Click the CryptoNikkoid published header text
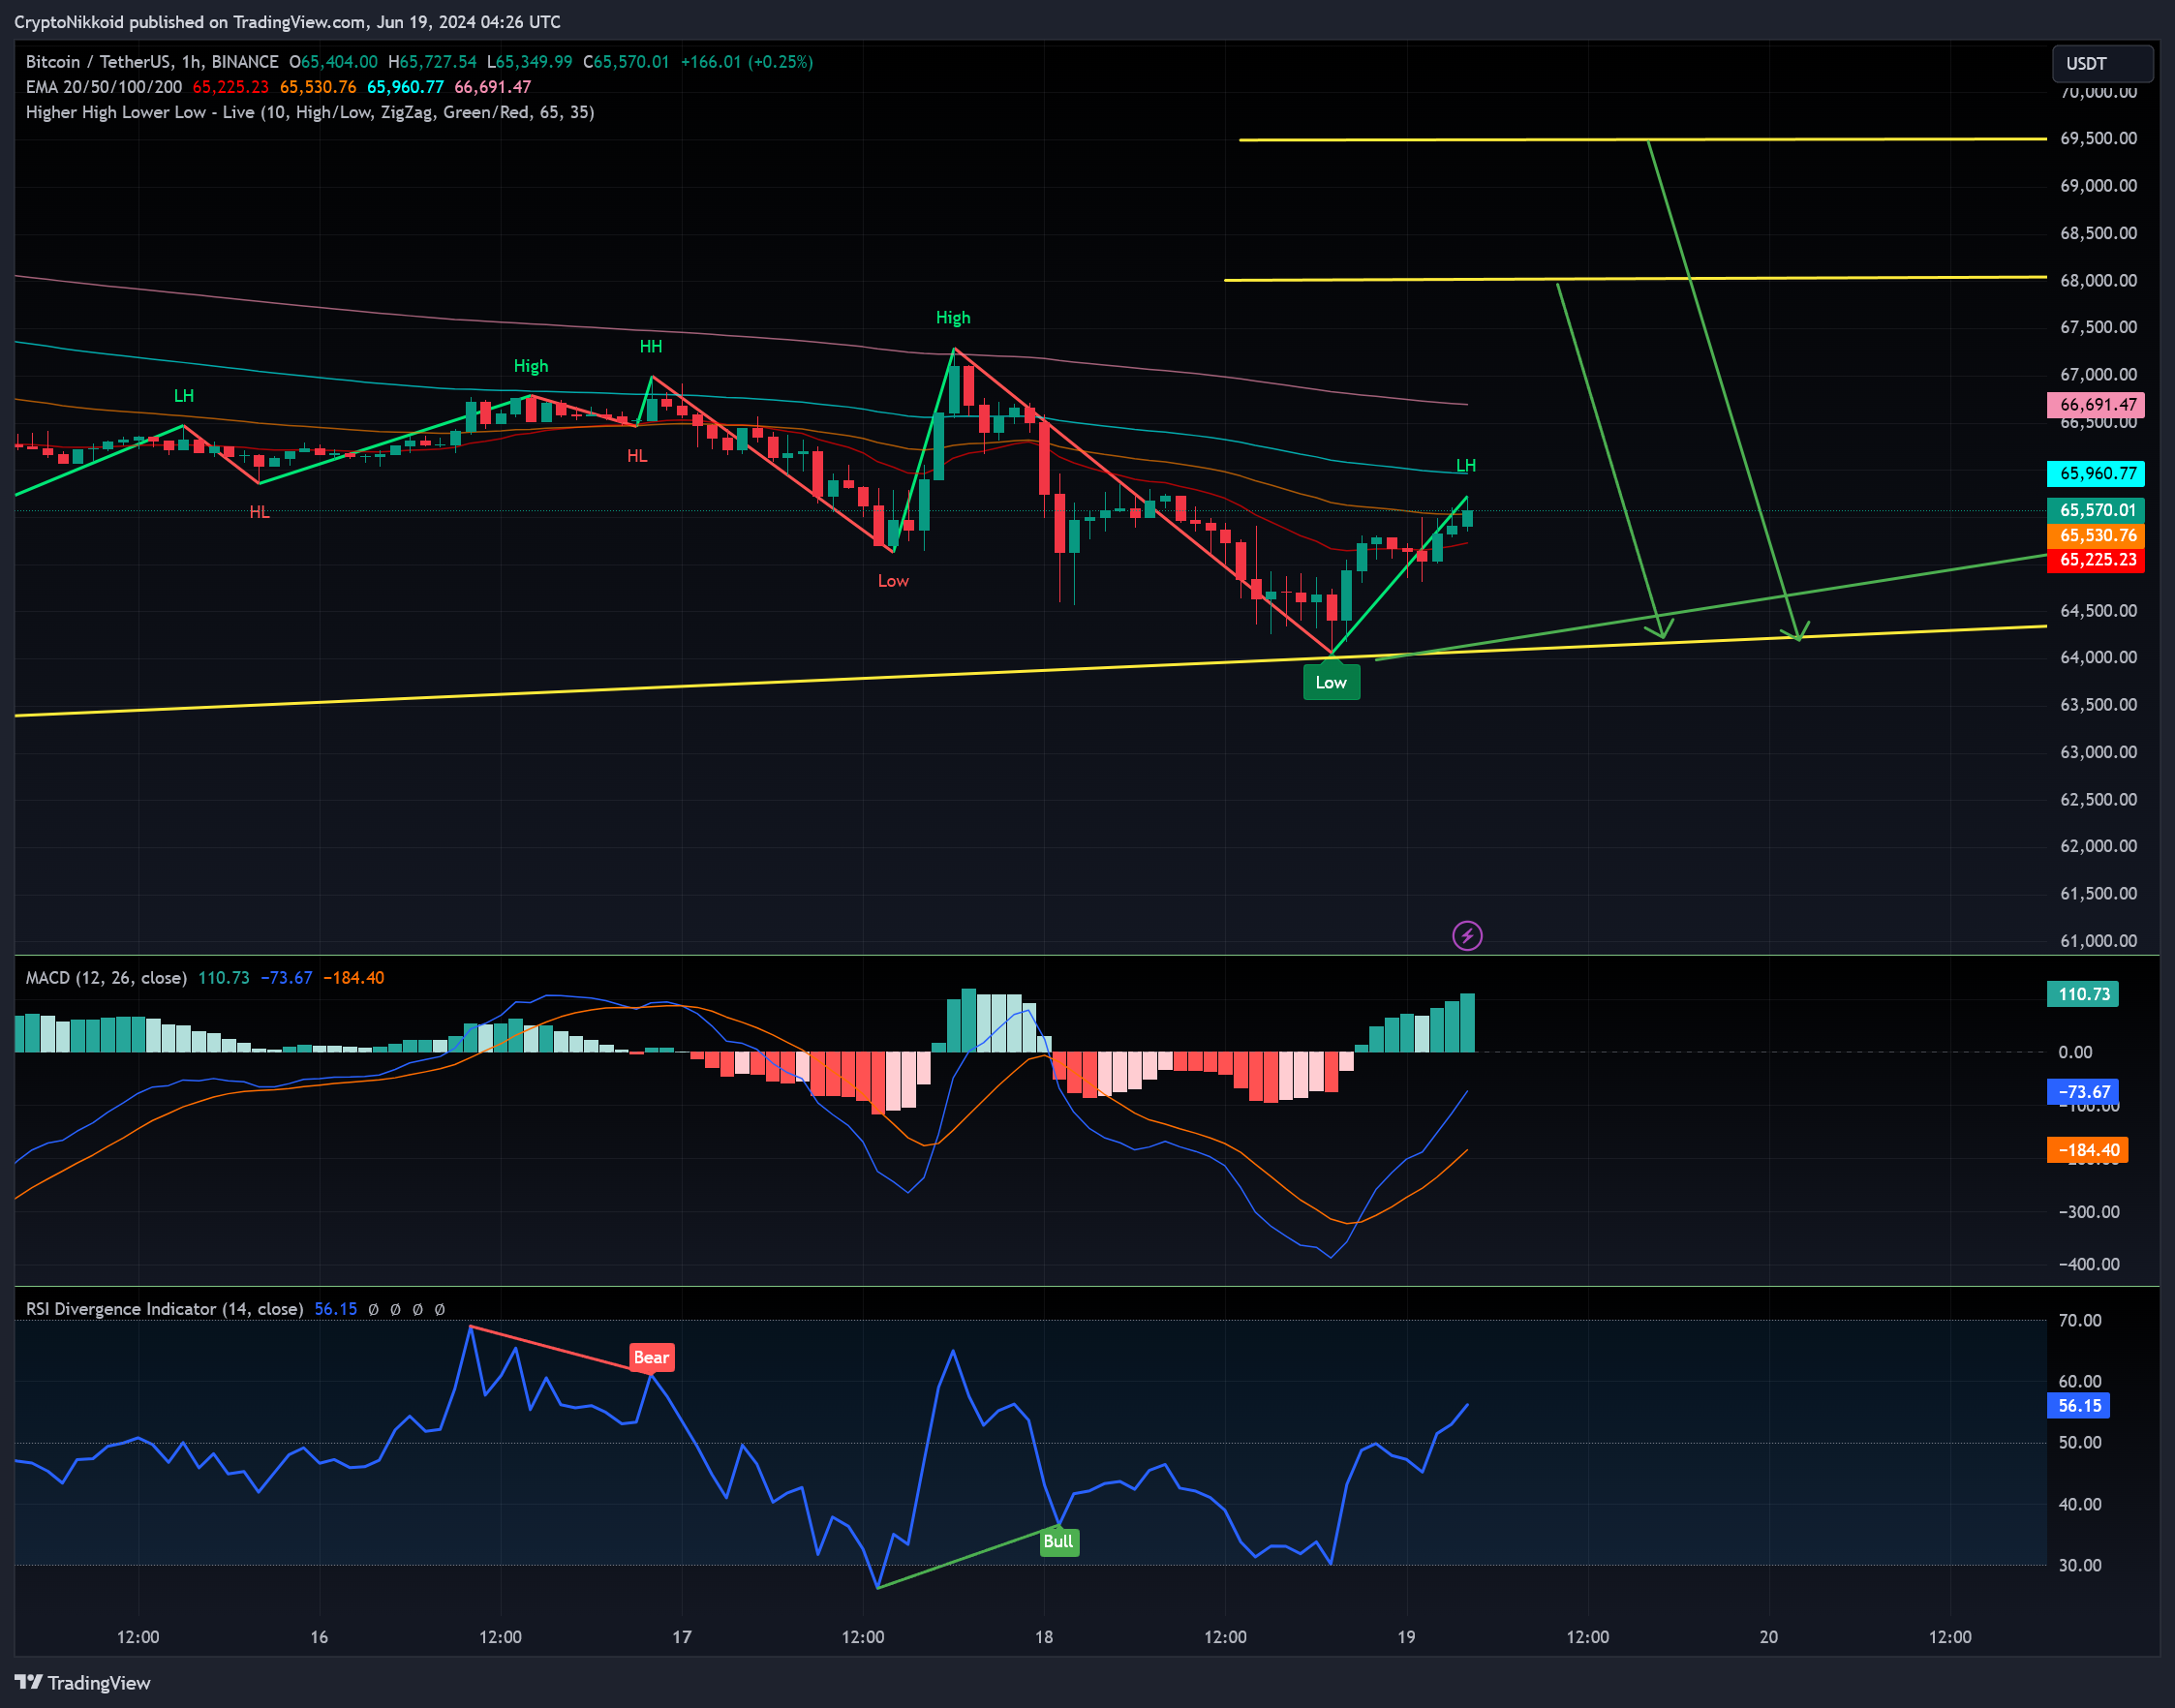 coord(287,22)
